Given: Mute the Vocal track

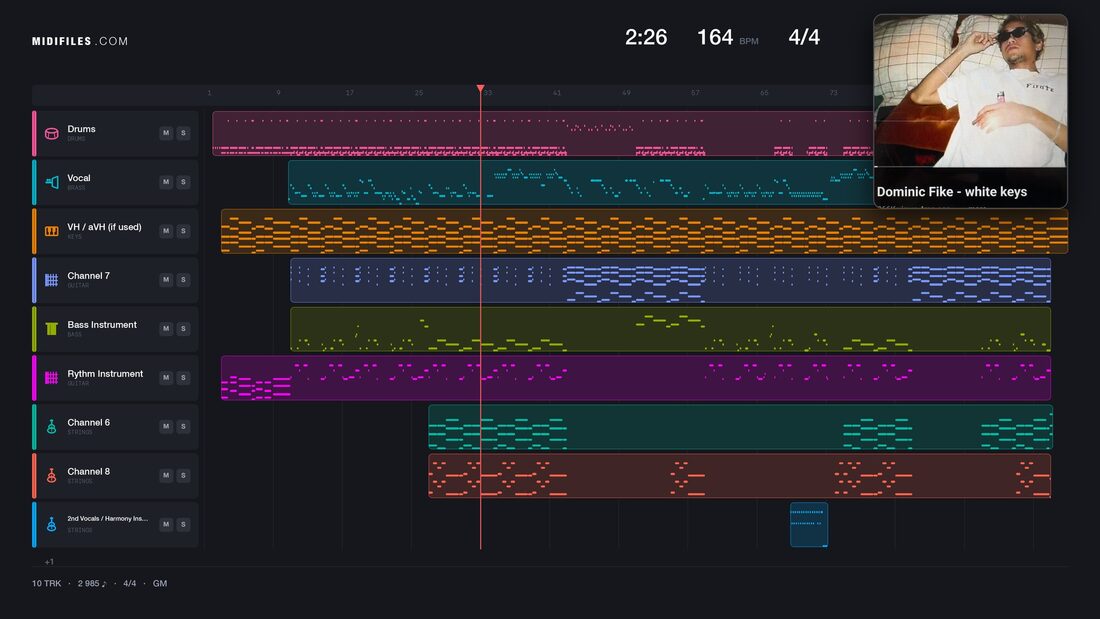Looking at the screenshot, I should [166, 182].
